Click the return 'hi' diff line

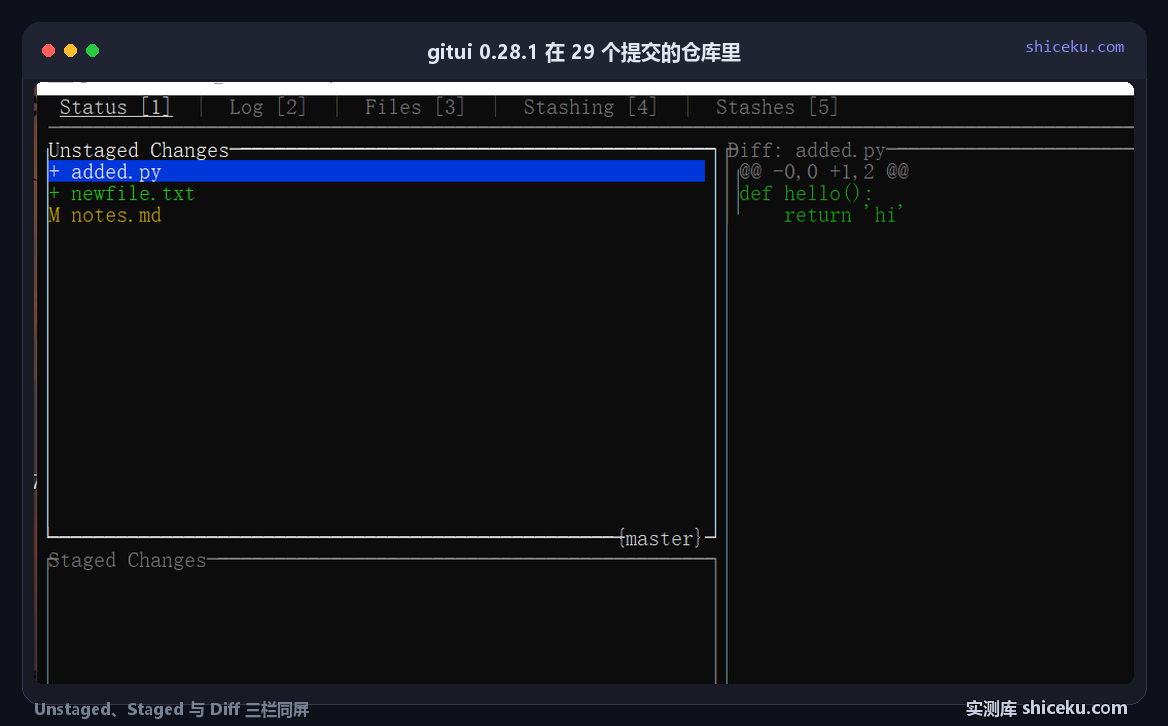coord(843,215)
